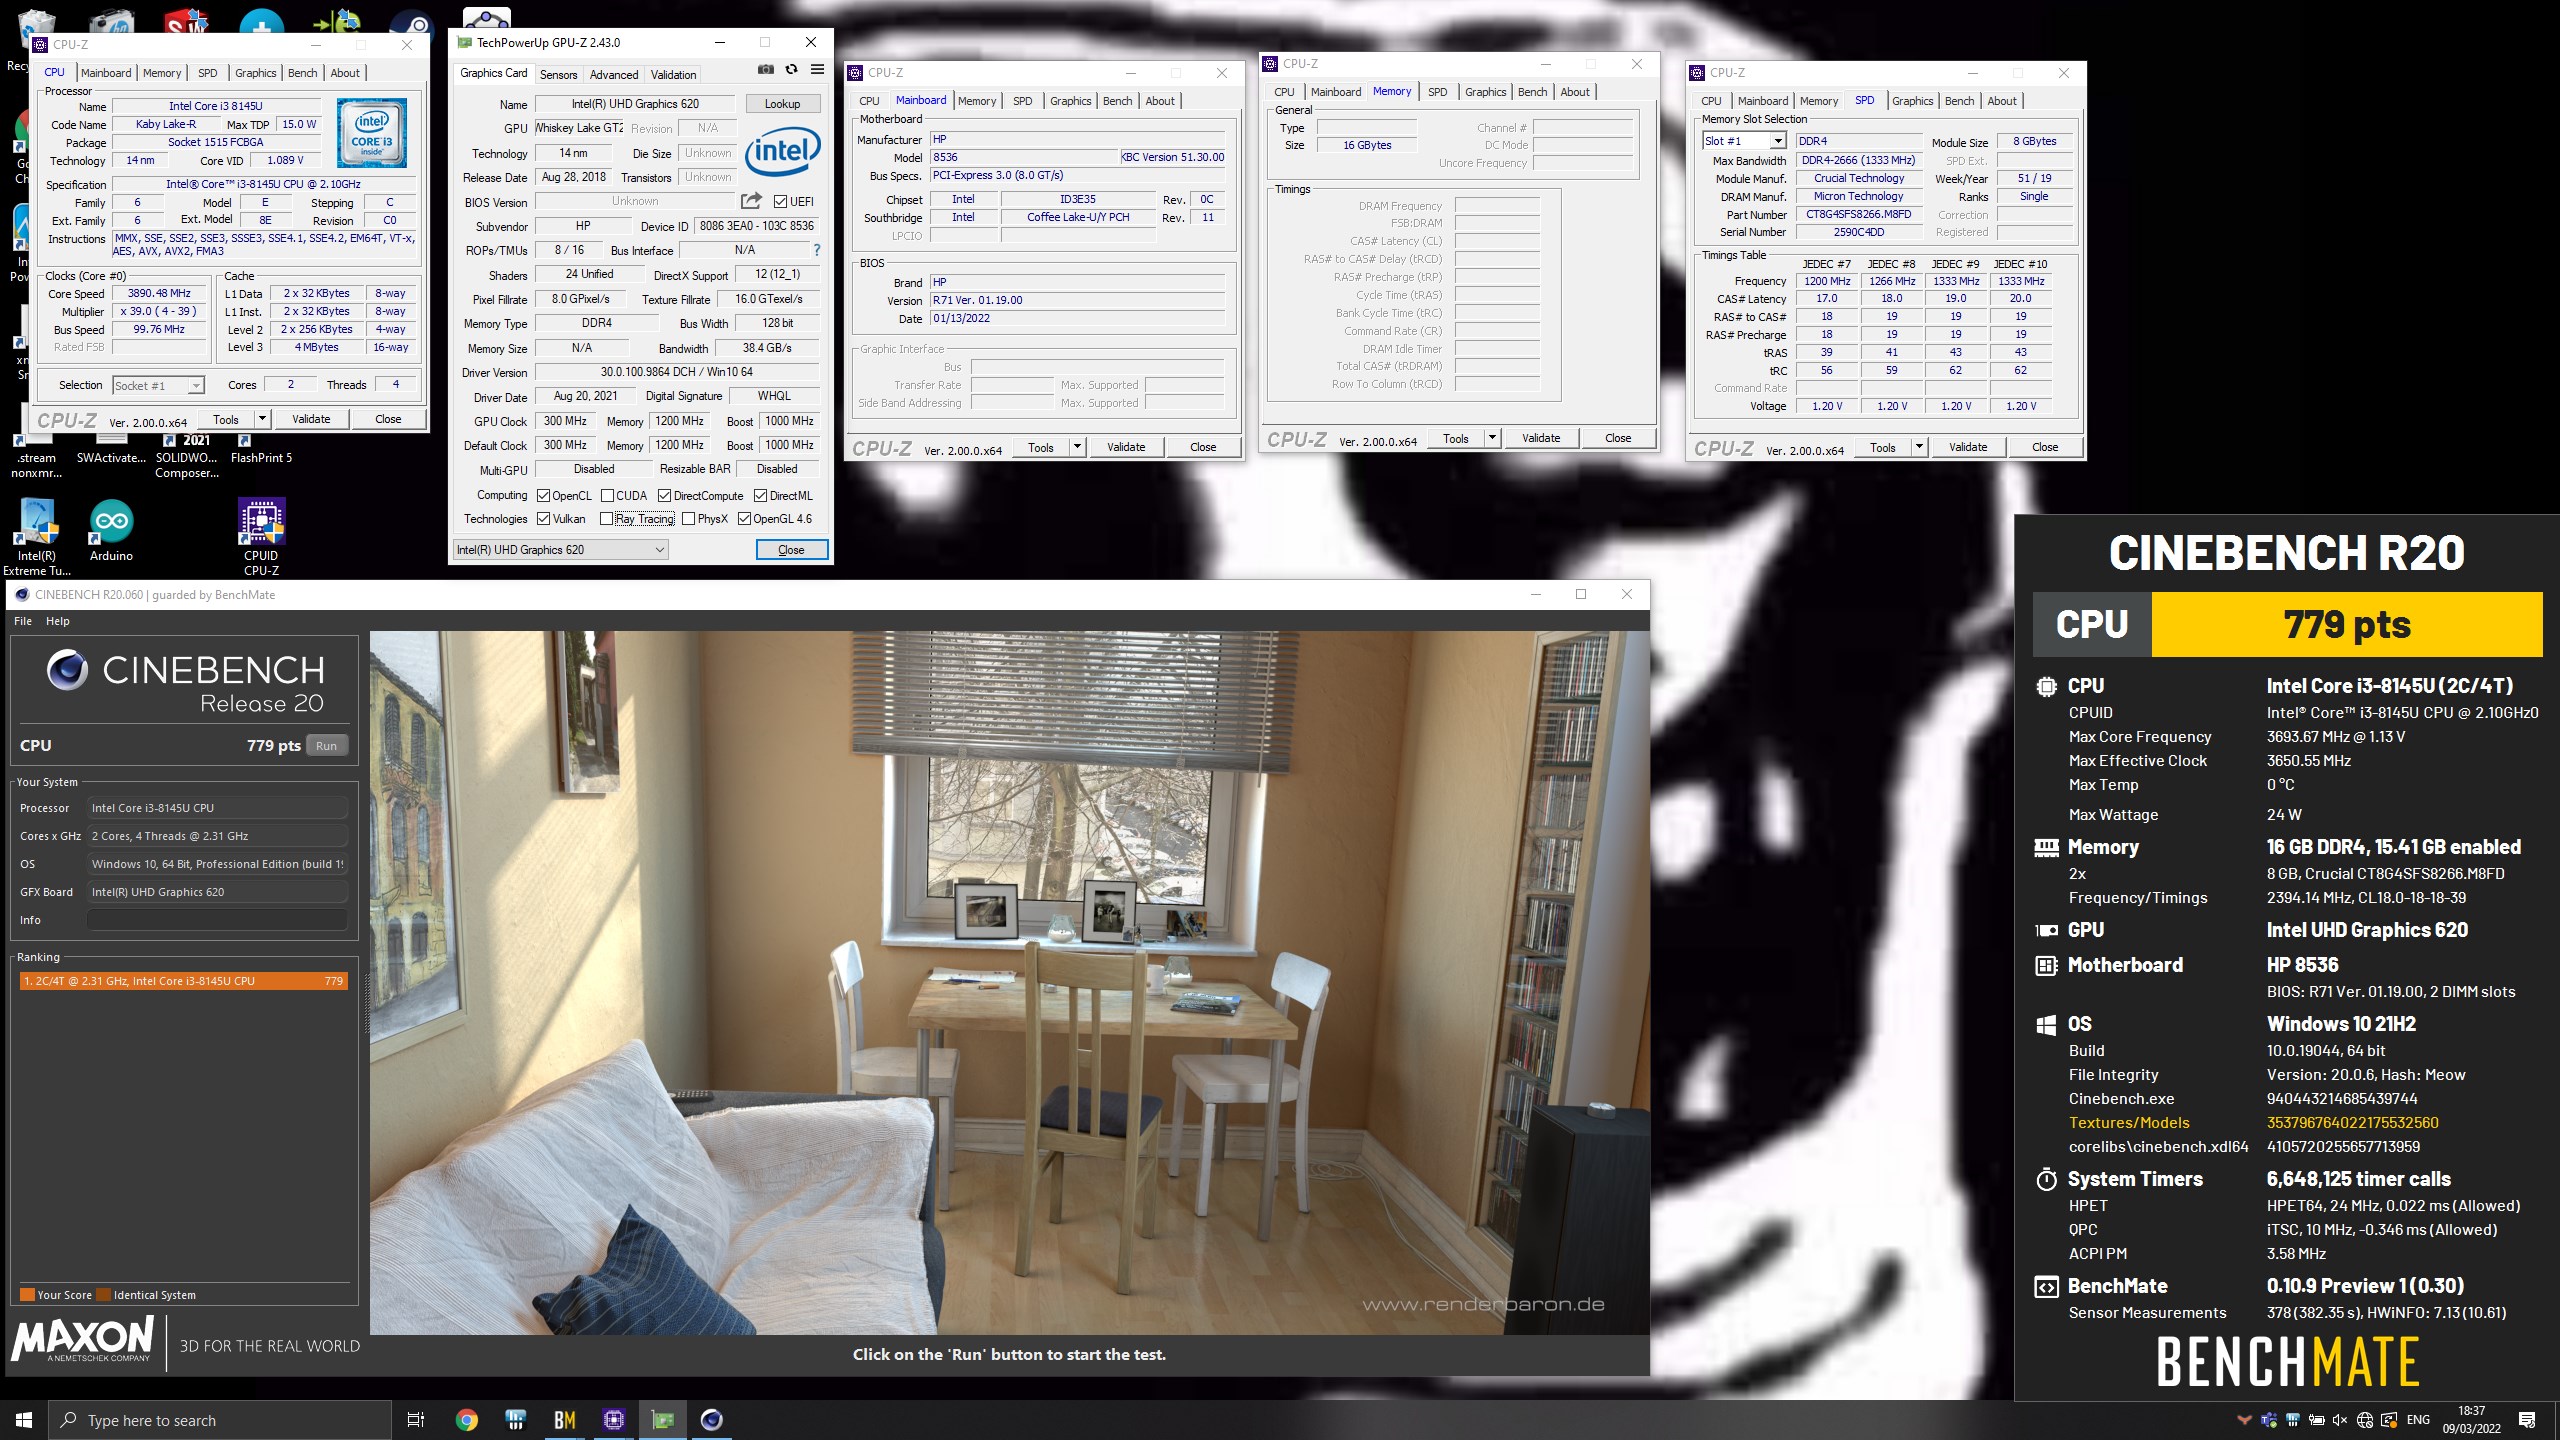2560x1440 pixels.
Task: Switch to Cinebench taskbar icon
Action: 711,1420
